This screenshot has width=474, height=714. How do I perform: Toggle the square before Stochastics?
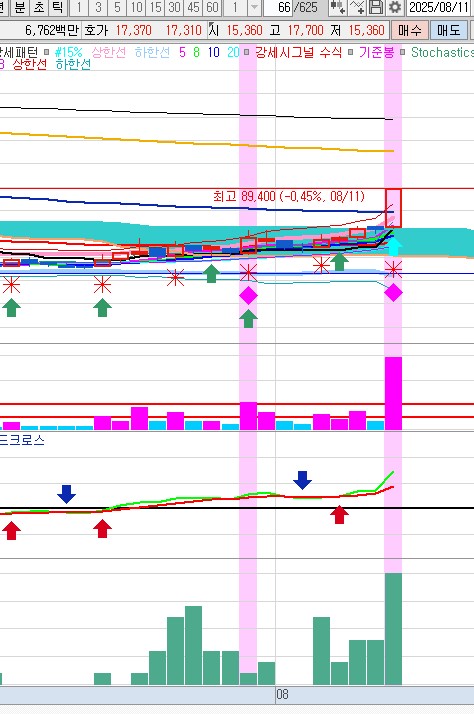(403, 52)
